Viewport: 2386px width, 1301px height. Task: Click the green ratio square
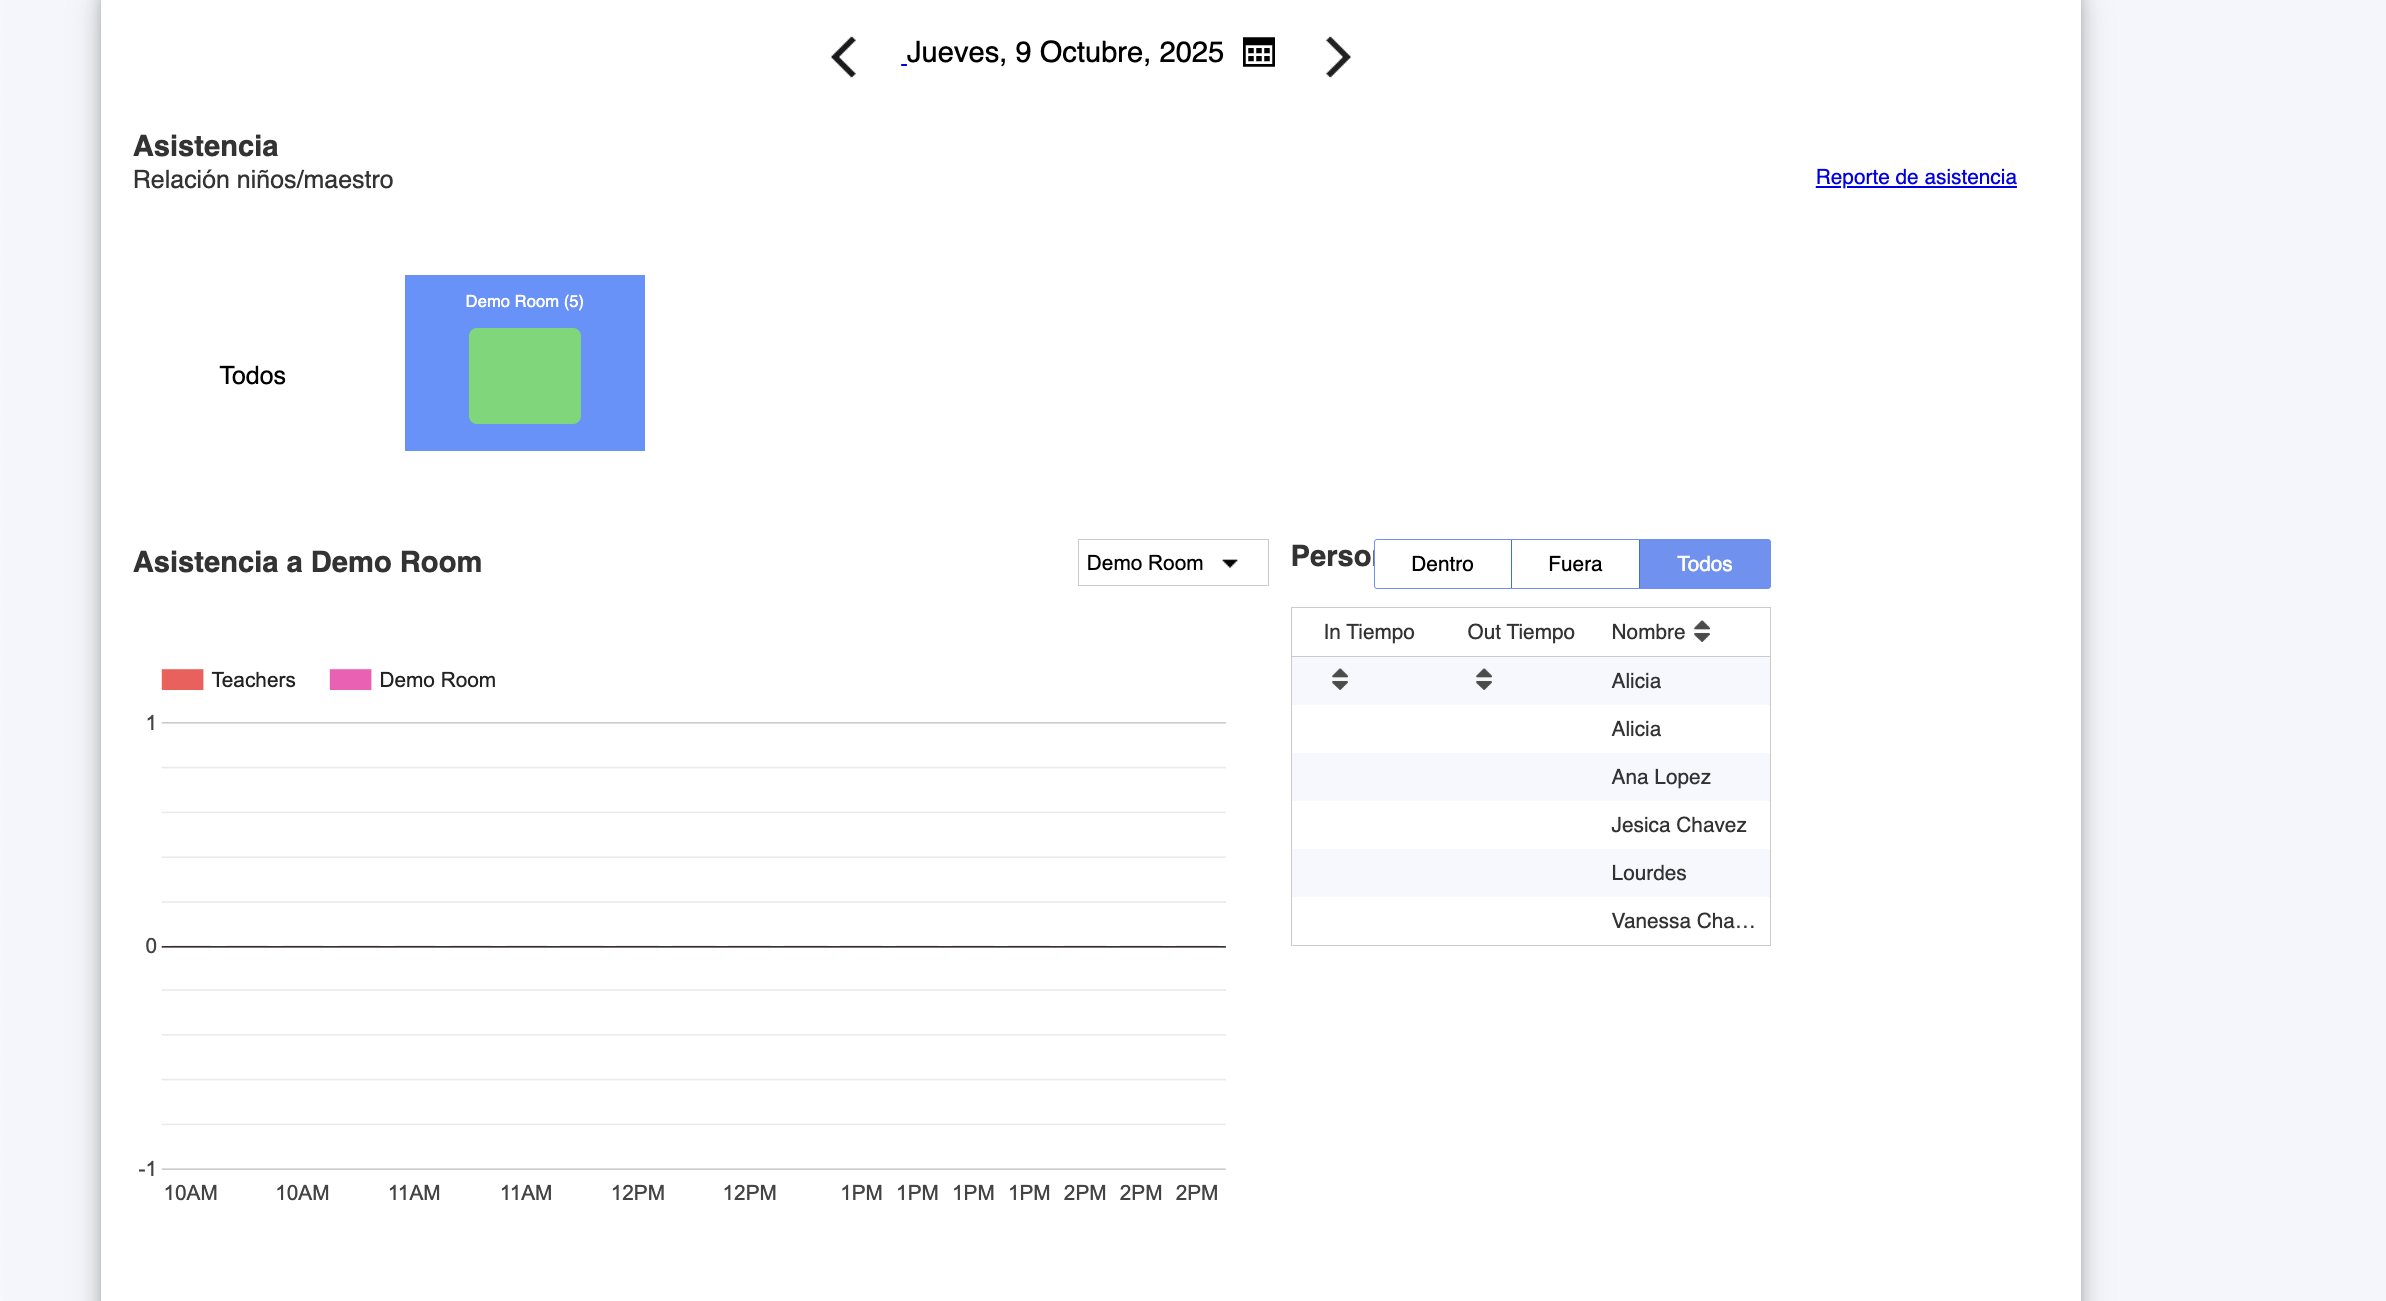pyautogui.click(x=524, y=376)
